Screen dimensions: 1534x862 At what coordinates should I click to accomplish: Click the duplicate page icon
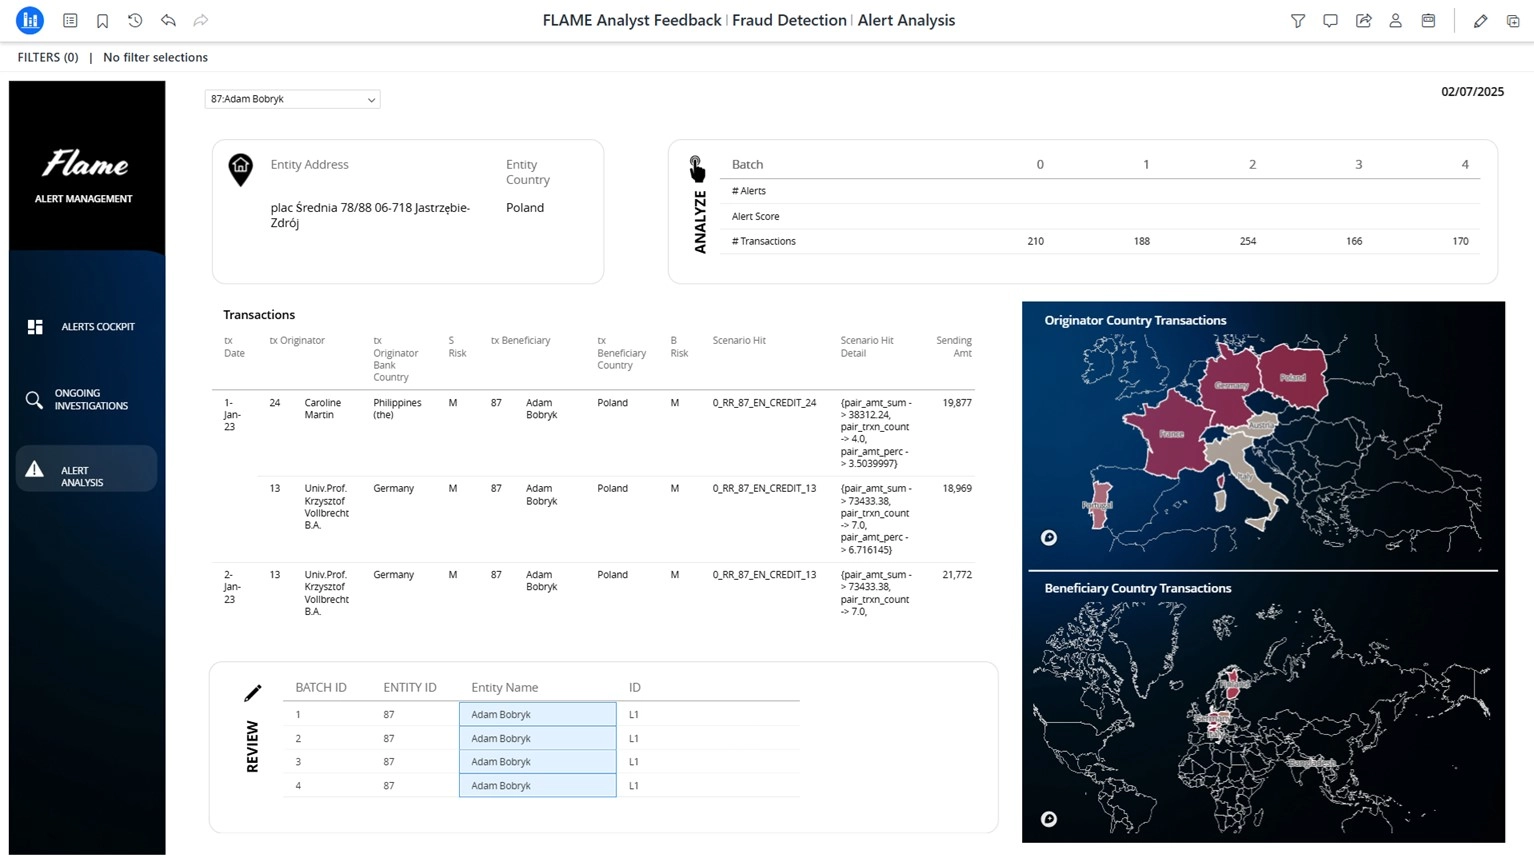(x=1513, y=20)
